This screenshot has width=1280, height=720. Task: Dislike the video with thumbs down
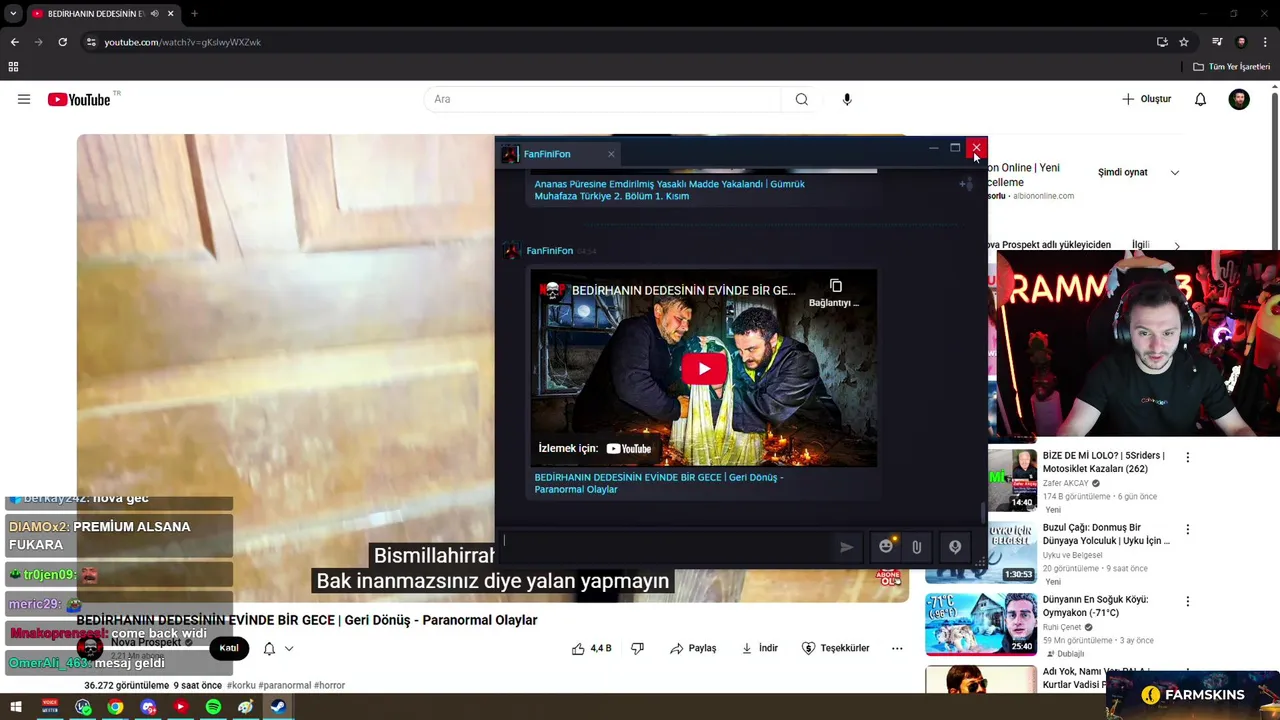(x=637, y=648)
